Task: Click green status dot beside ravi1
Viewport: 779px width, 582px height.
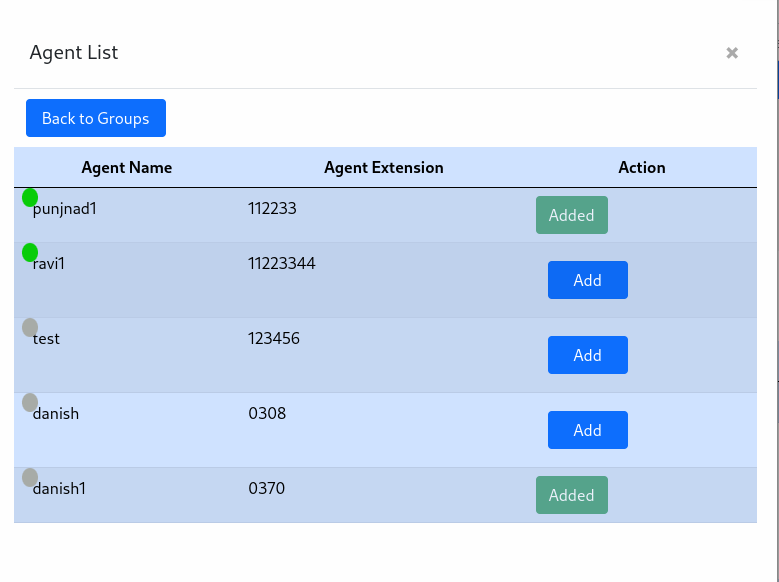Action: [x=30, y=252]
